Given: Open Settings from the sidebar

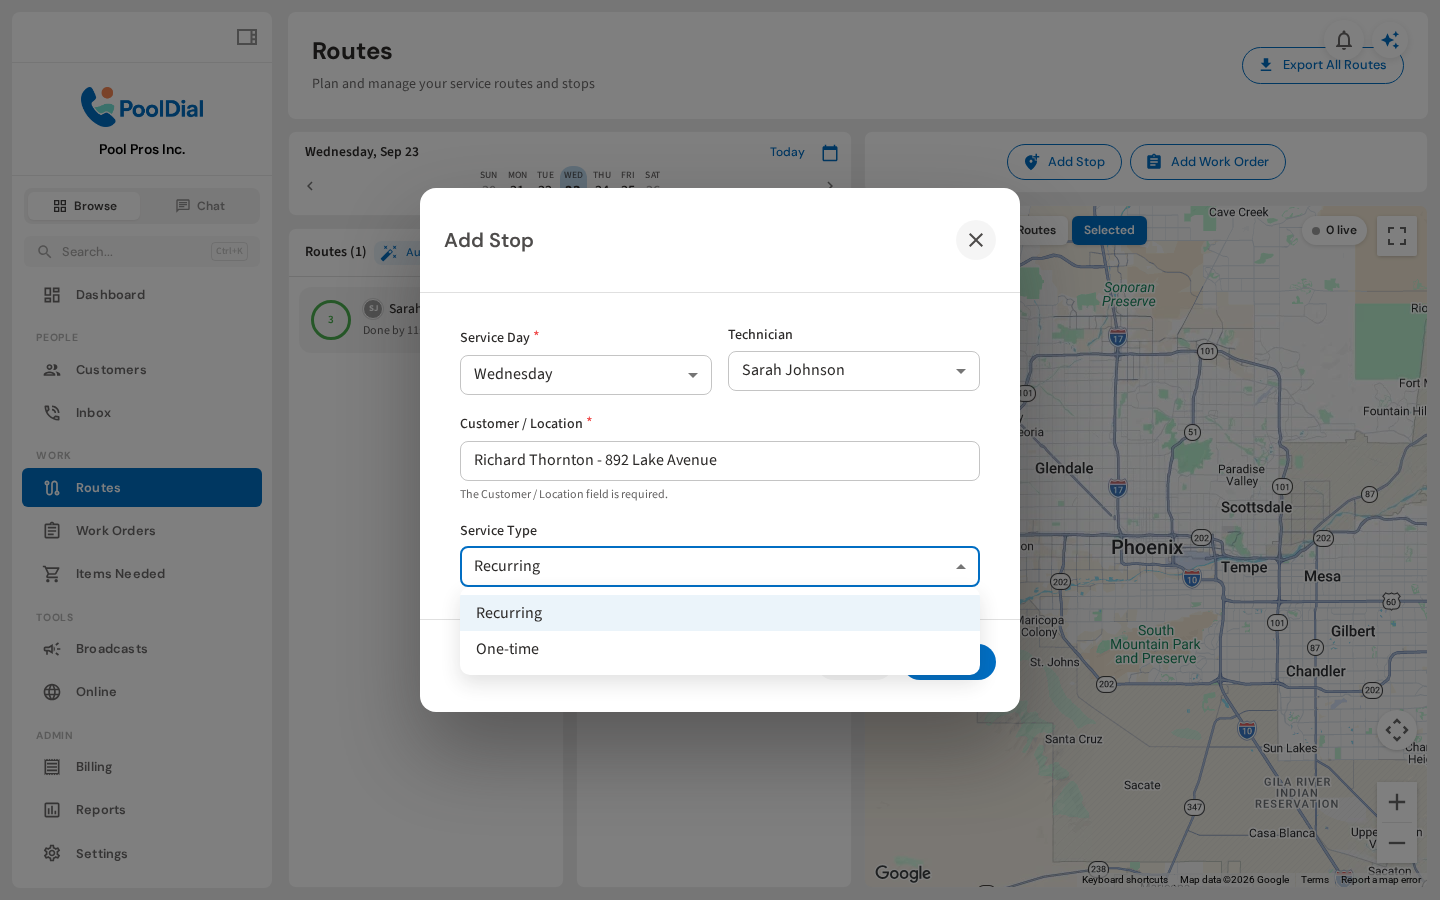Looking at the screenshot, I should (142, 854).
